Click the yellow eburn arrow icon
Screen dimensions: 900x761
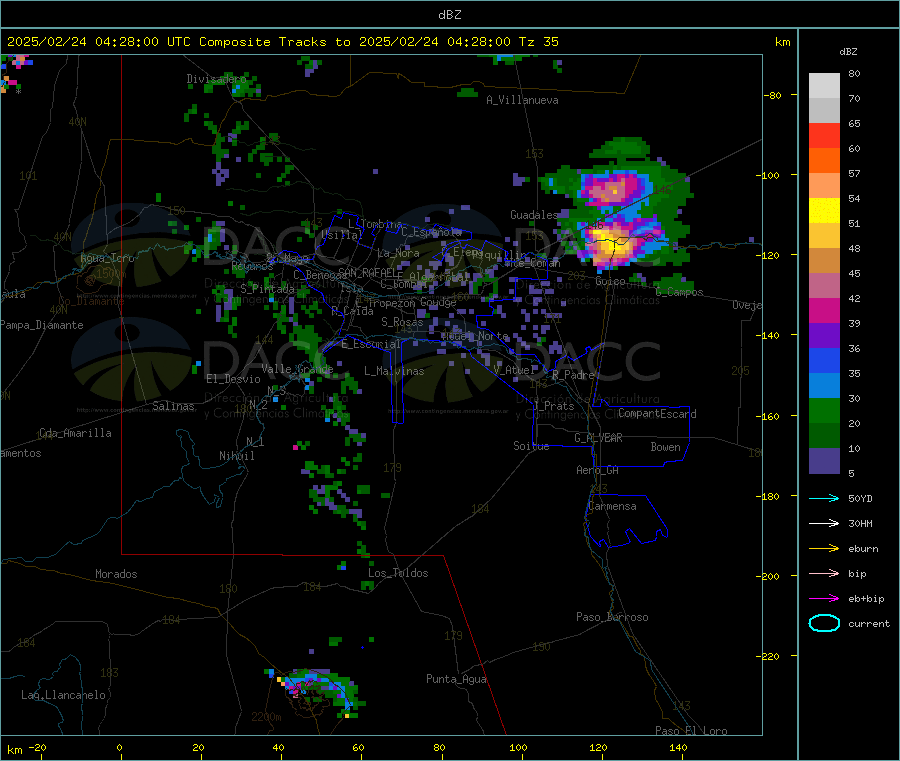pyautogui.click(x=824, y=548)
